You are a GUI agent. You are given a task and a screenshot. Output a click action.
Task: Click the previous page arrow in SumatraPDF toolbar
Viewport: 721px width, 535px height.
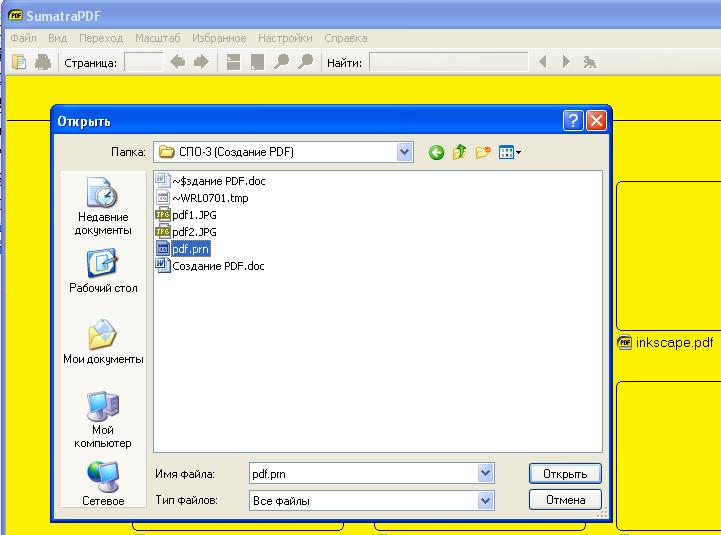(177, 62)
